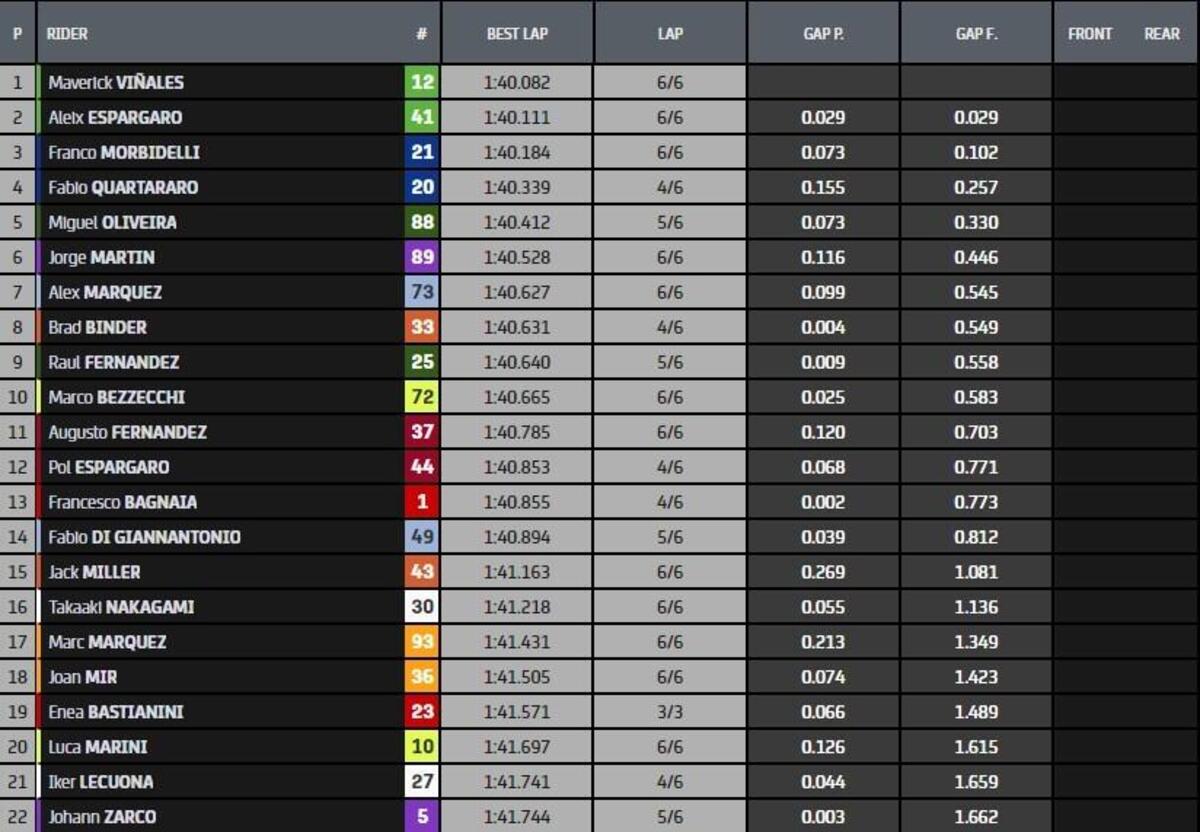Open rider Fabio QUARTARARO

[x=123, y=187]
